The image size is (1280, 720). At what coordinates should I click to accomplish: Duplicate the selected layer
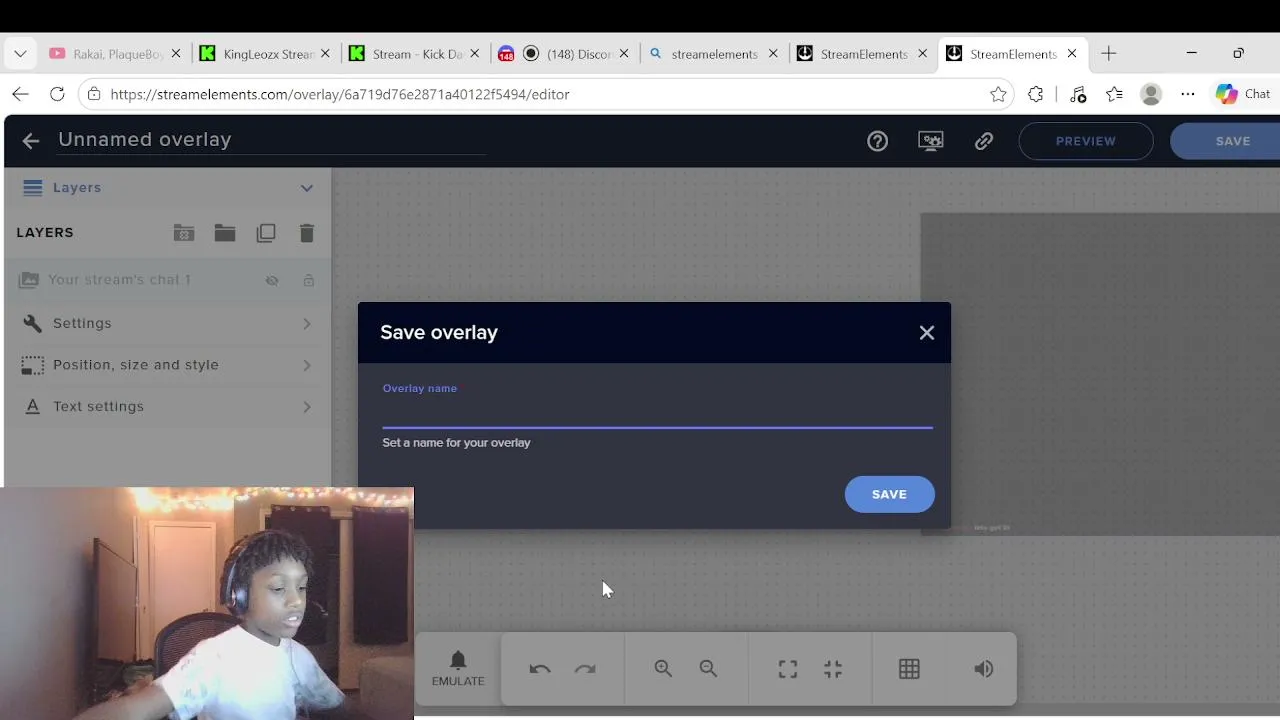tap(266, 233)
